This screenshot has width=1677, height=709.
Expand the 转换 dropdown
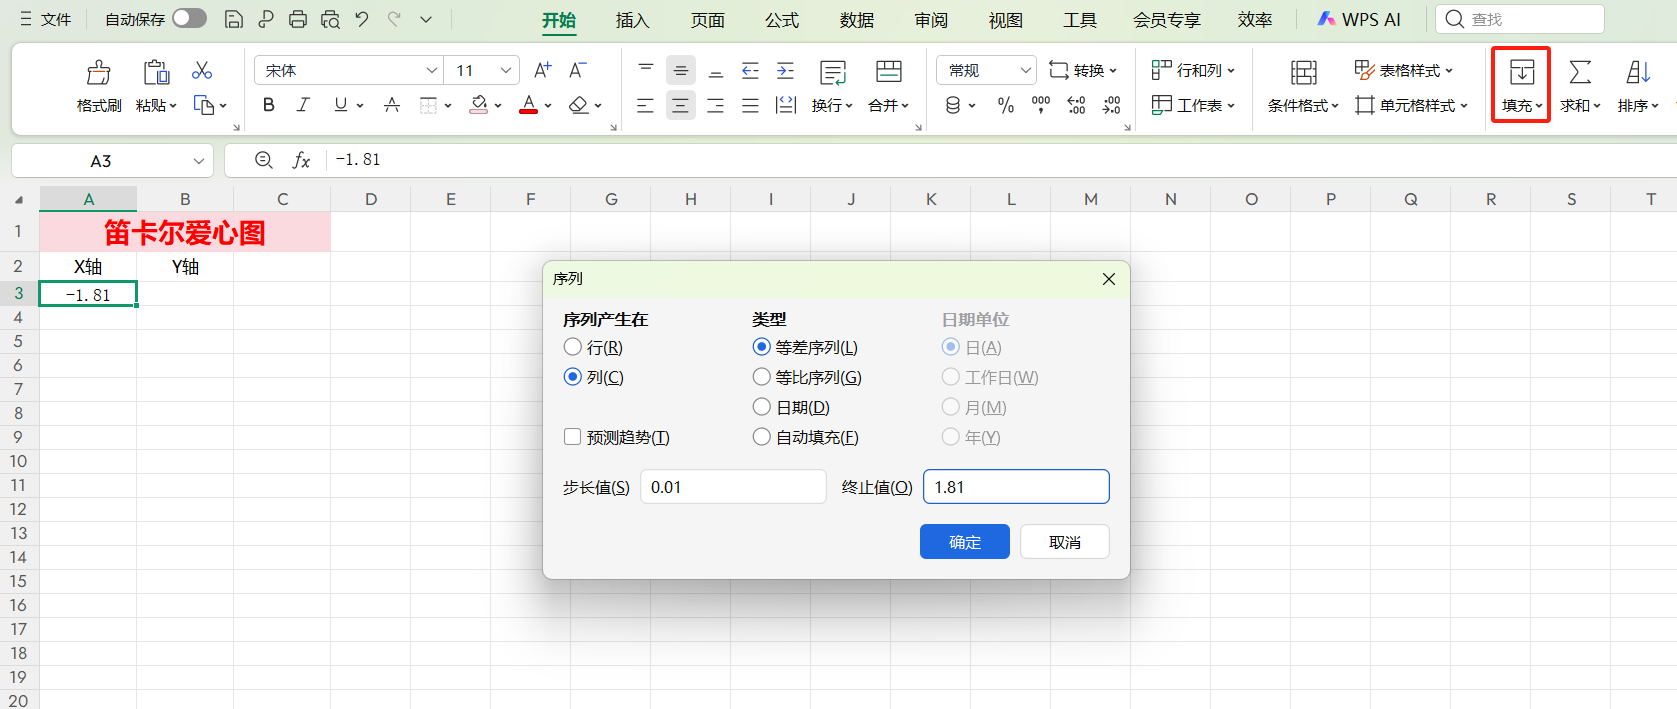[x=1113, y=71]
